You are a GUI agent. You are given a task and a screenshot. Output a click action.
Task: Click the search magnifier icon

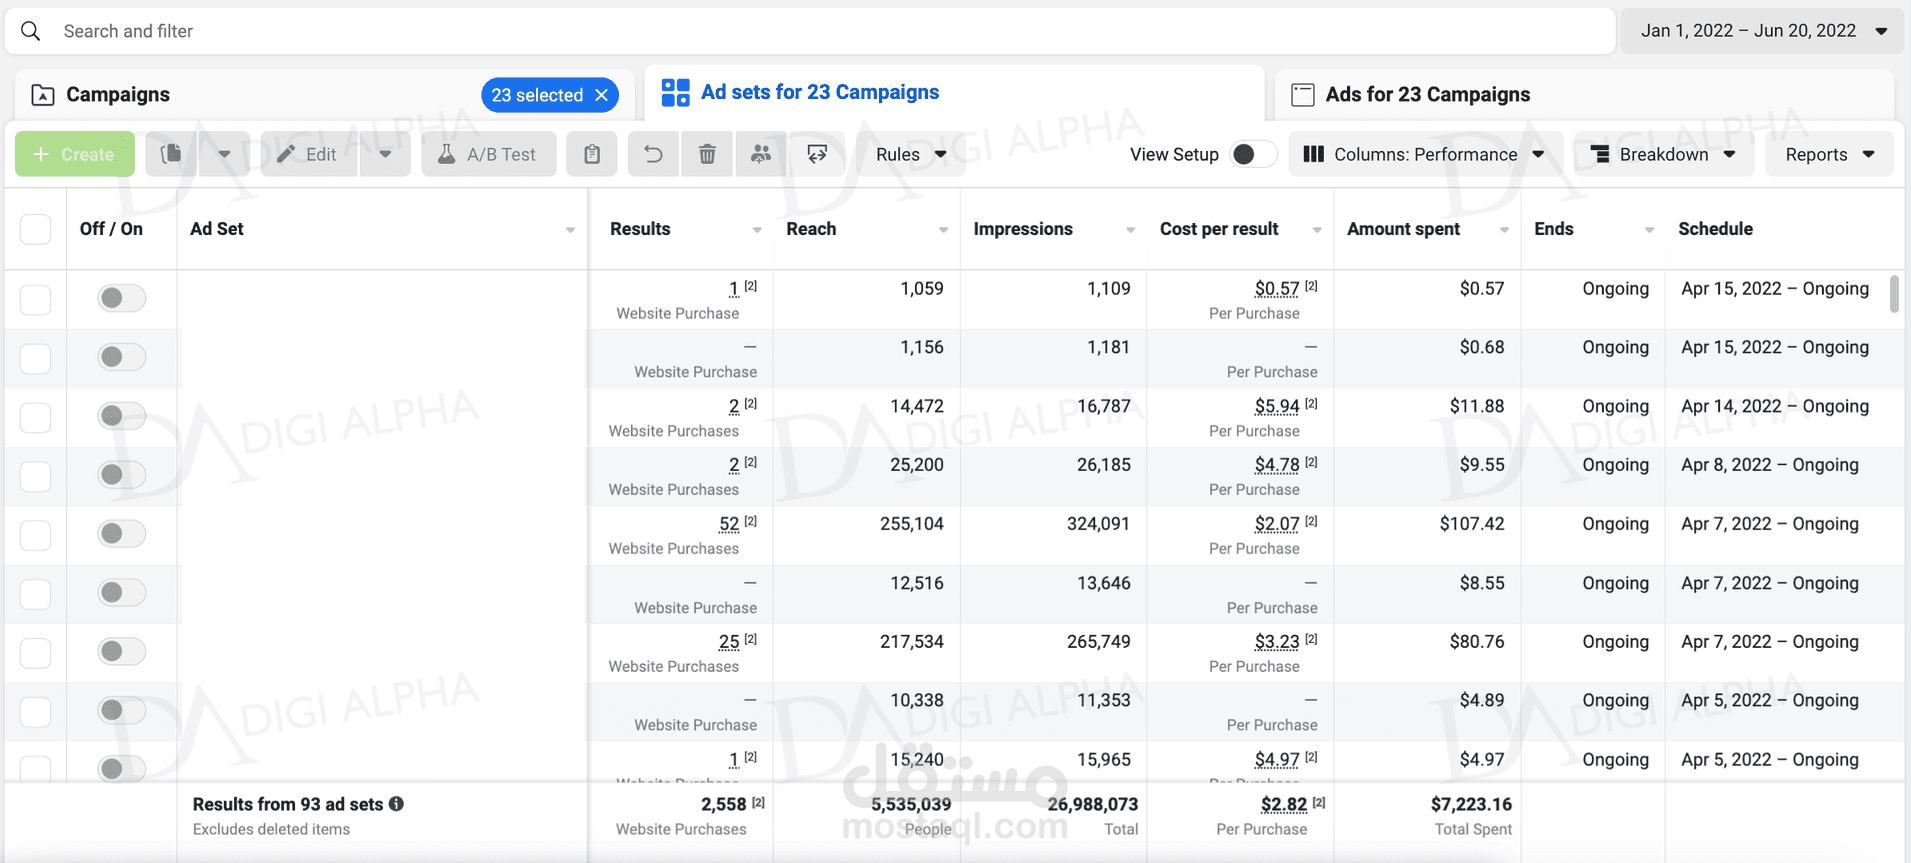point(31,31)
